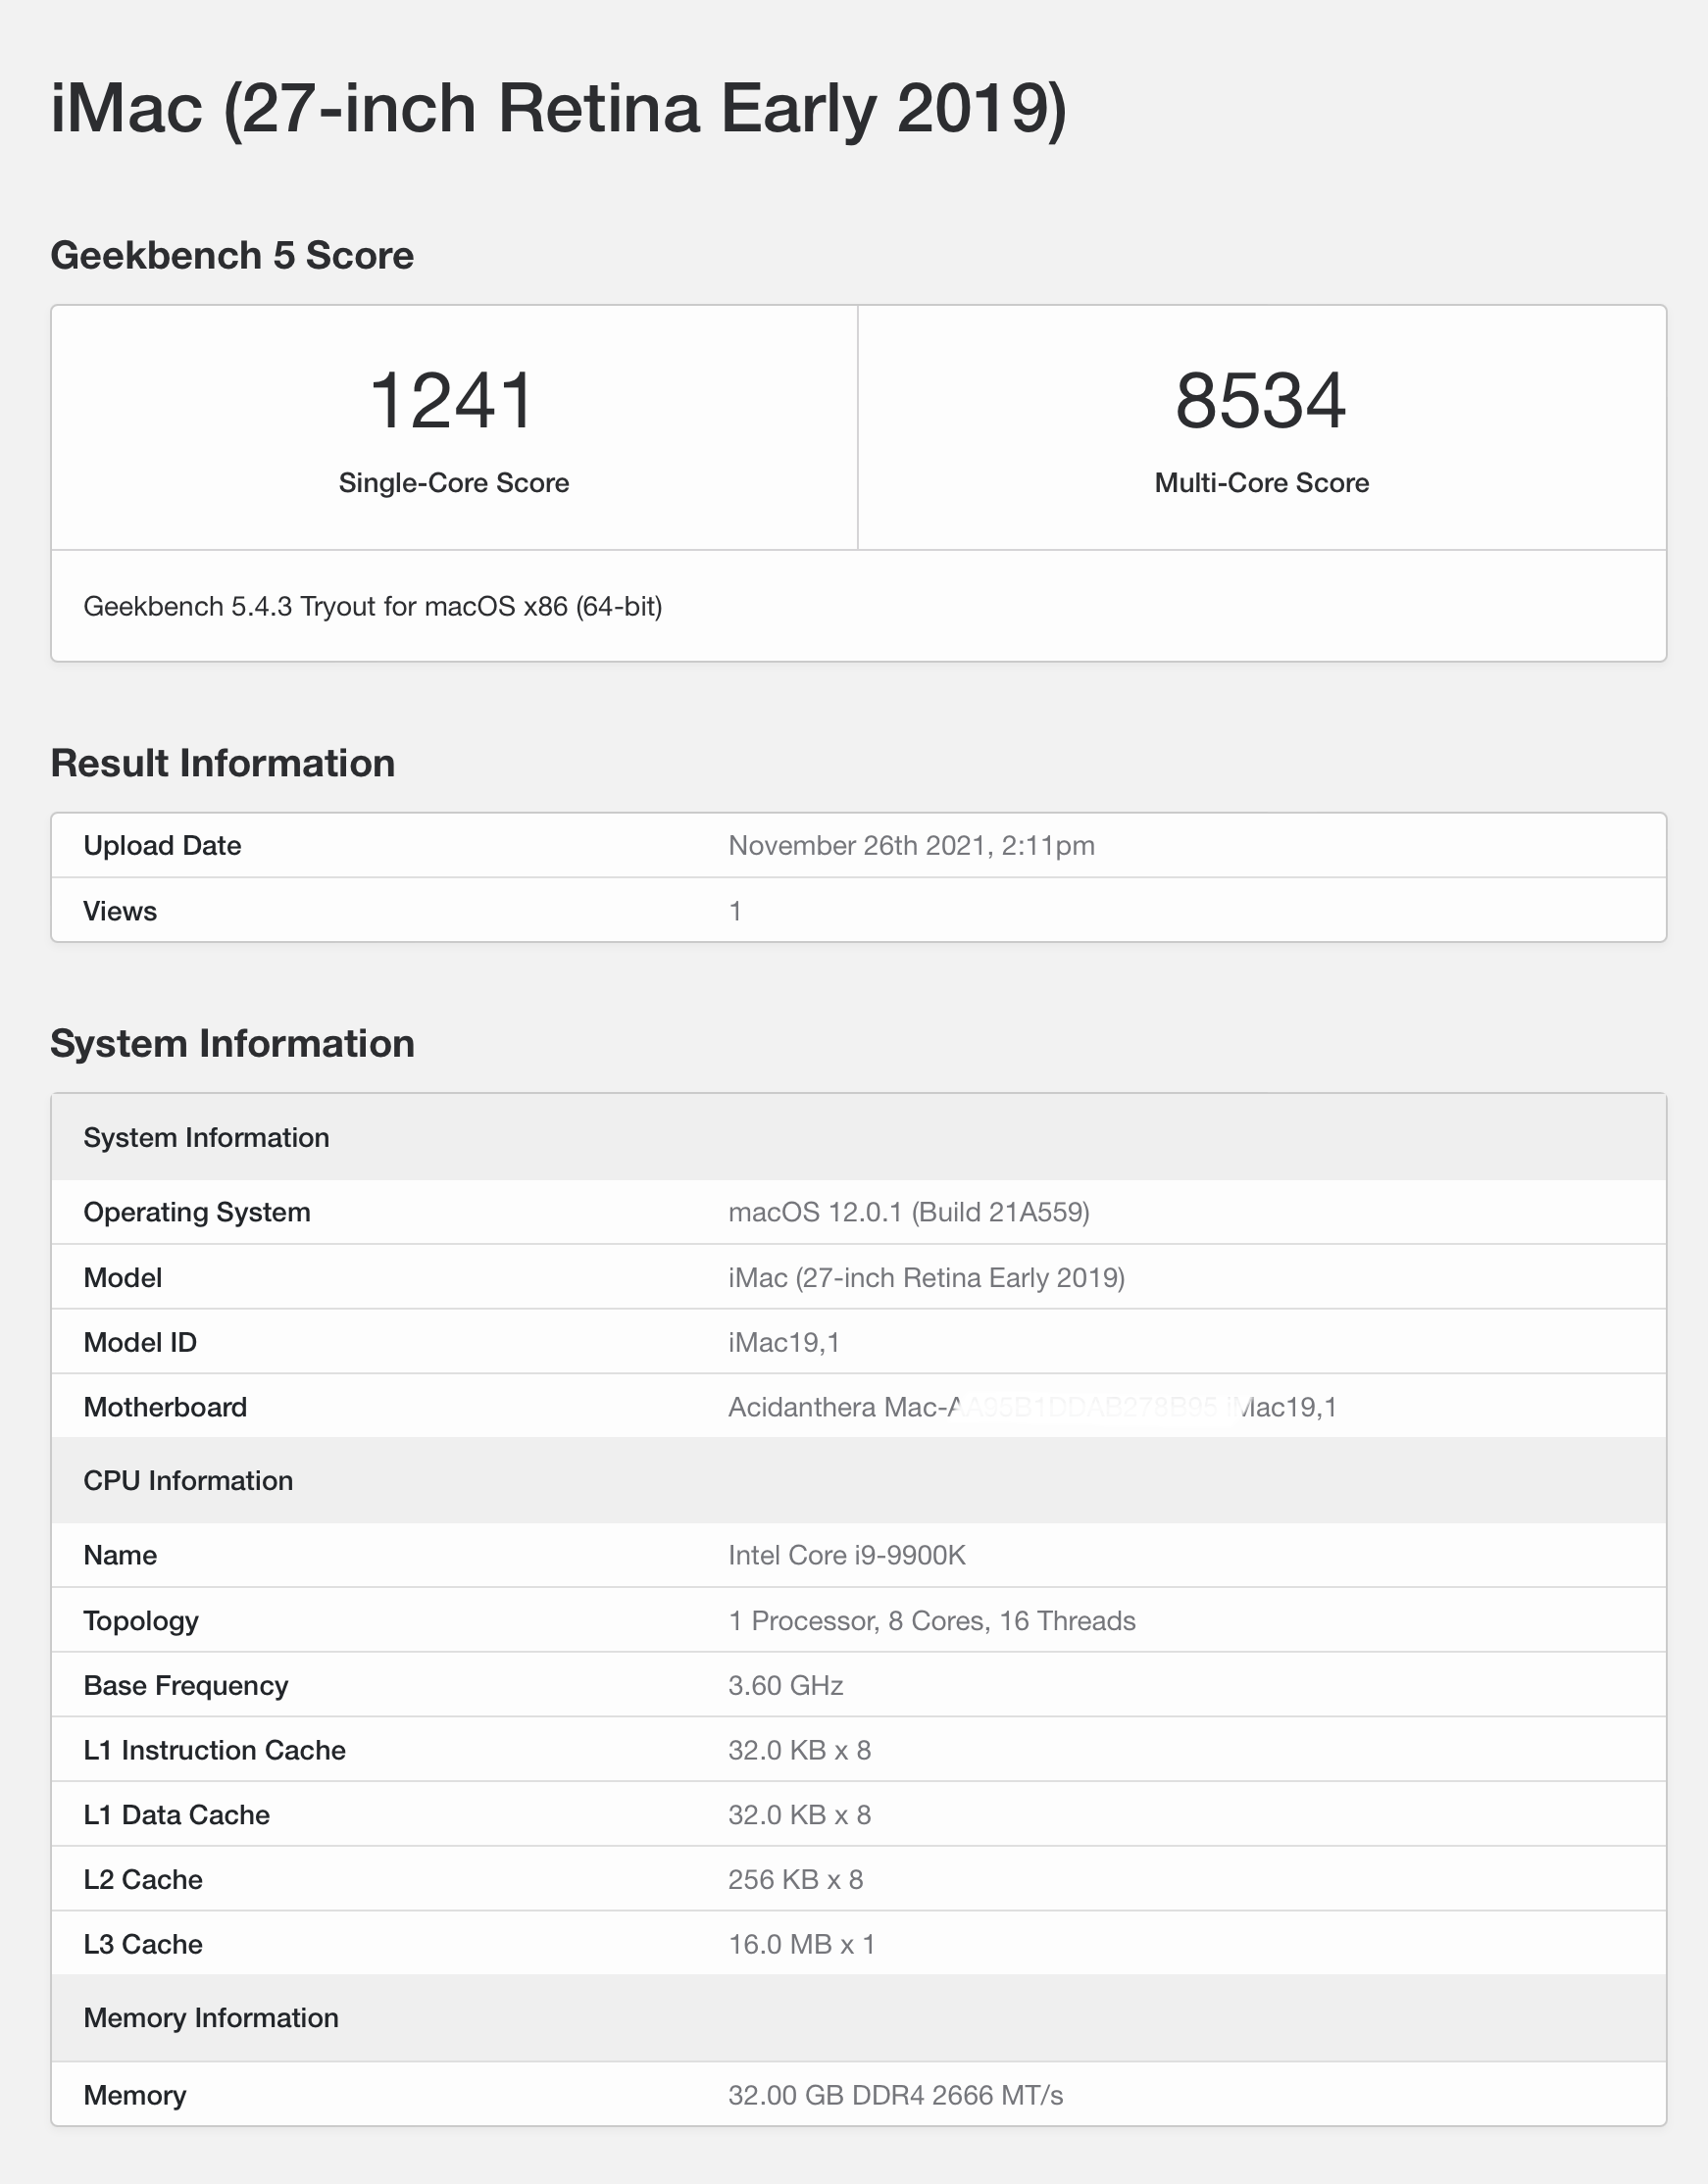Click the multi-core score value 8534
1708x2184 pixels.
tap(1260, 401)
